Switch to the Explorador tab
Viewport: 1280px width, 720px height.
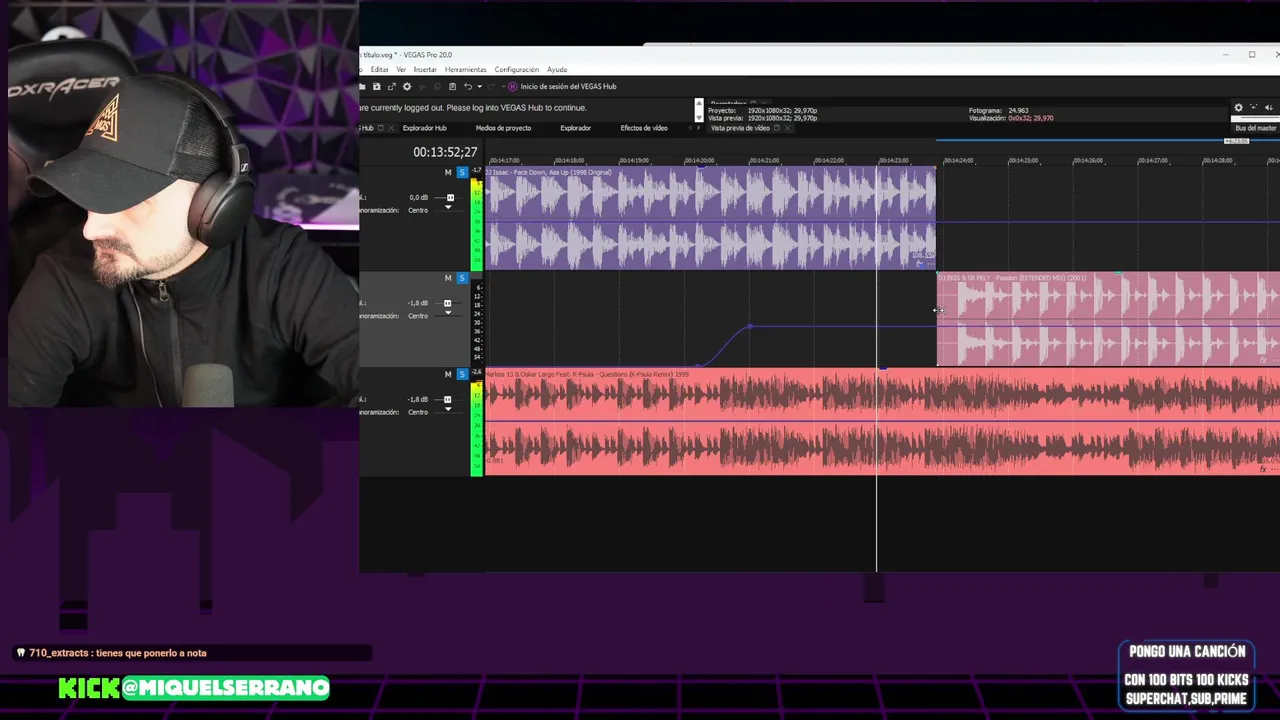(575, 128)
